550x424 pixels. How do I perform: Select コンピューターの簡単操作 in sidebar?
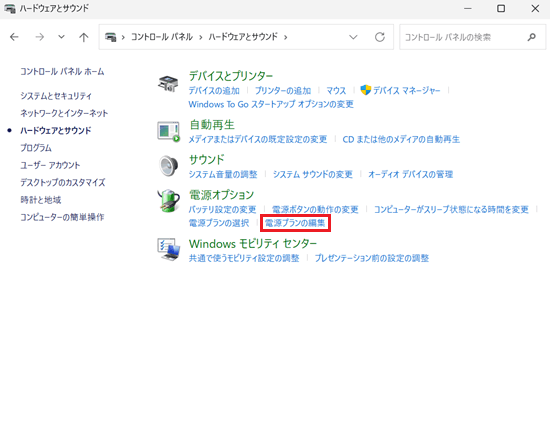(x=62, y=217)
